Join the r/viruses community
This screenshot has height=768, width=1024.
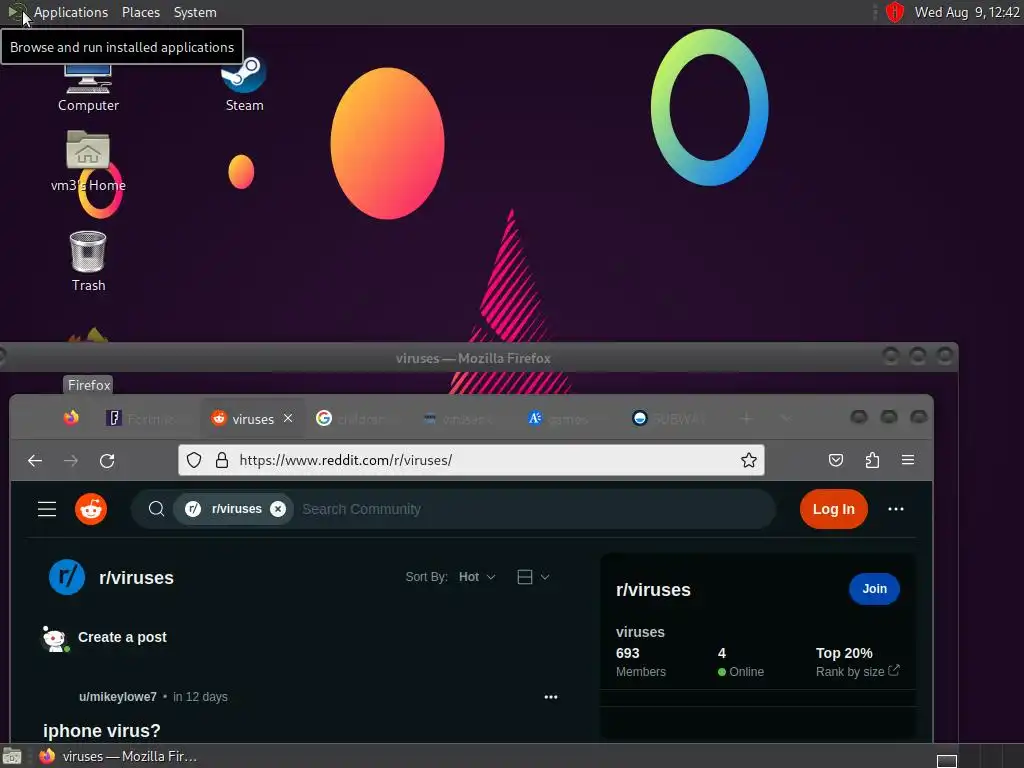pos(874,588)
